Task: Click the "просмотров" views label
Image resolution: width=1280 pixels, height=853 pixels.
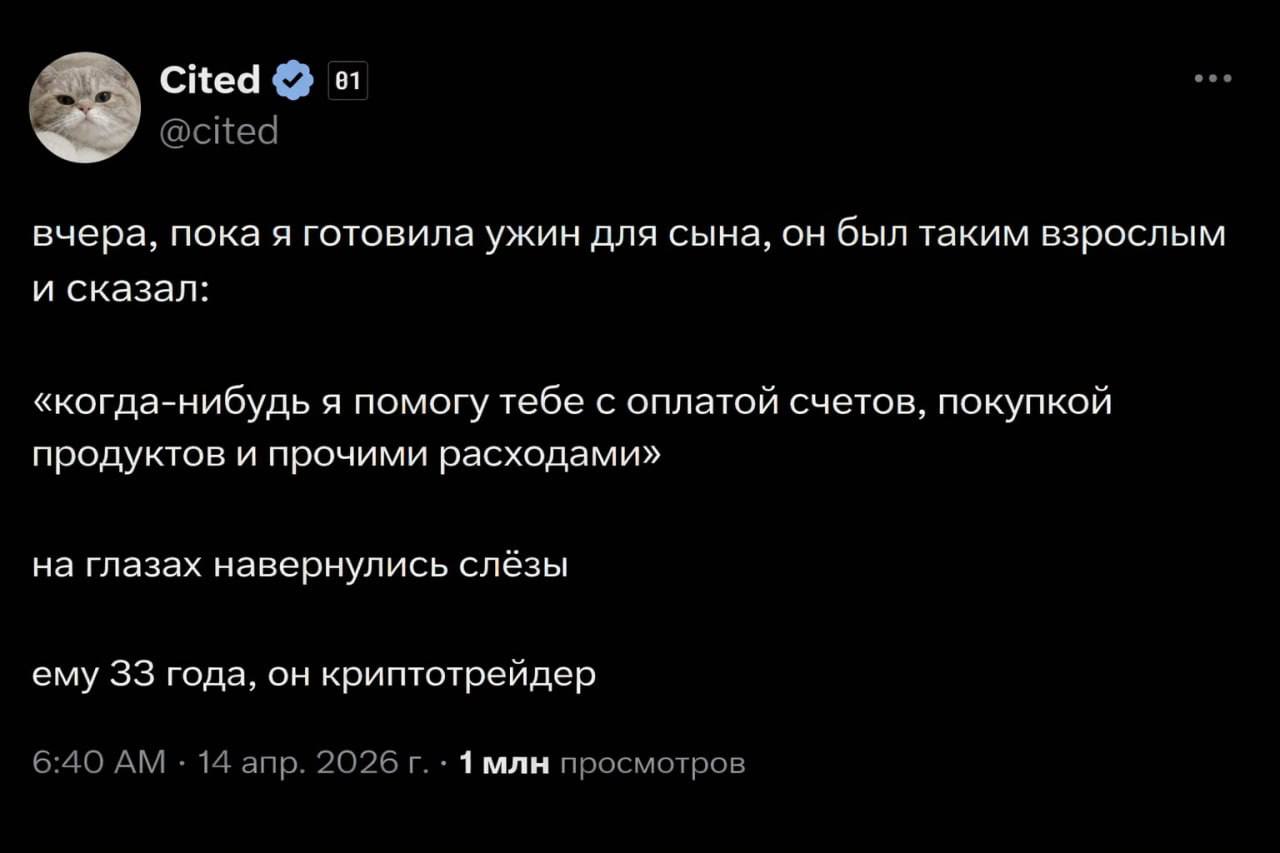Action: pyautogui.click(x=652, y=764)
